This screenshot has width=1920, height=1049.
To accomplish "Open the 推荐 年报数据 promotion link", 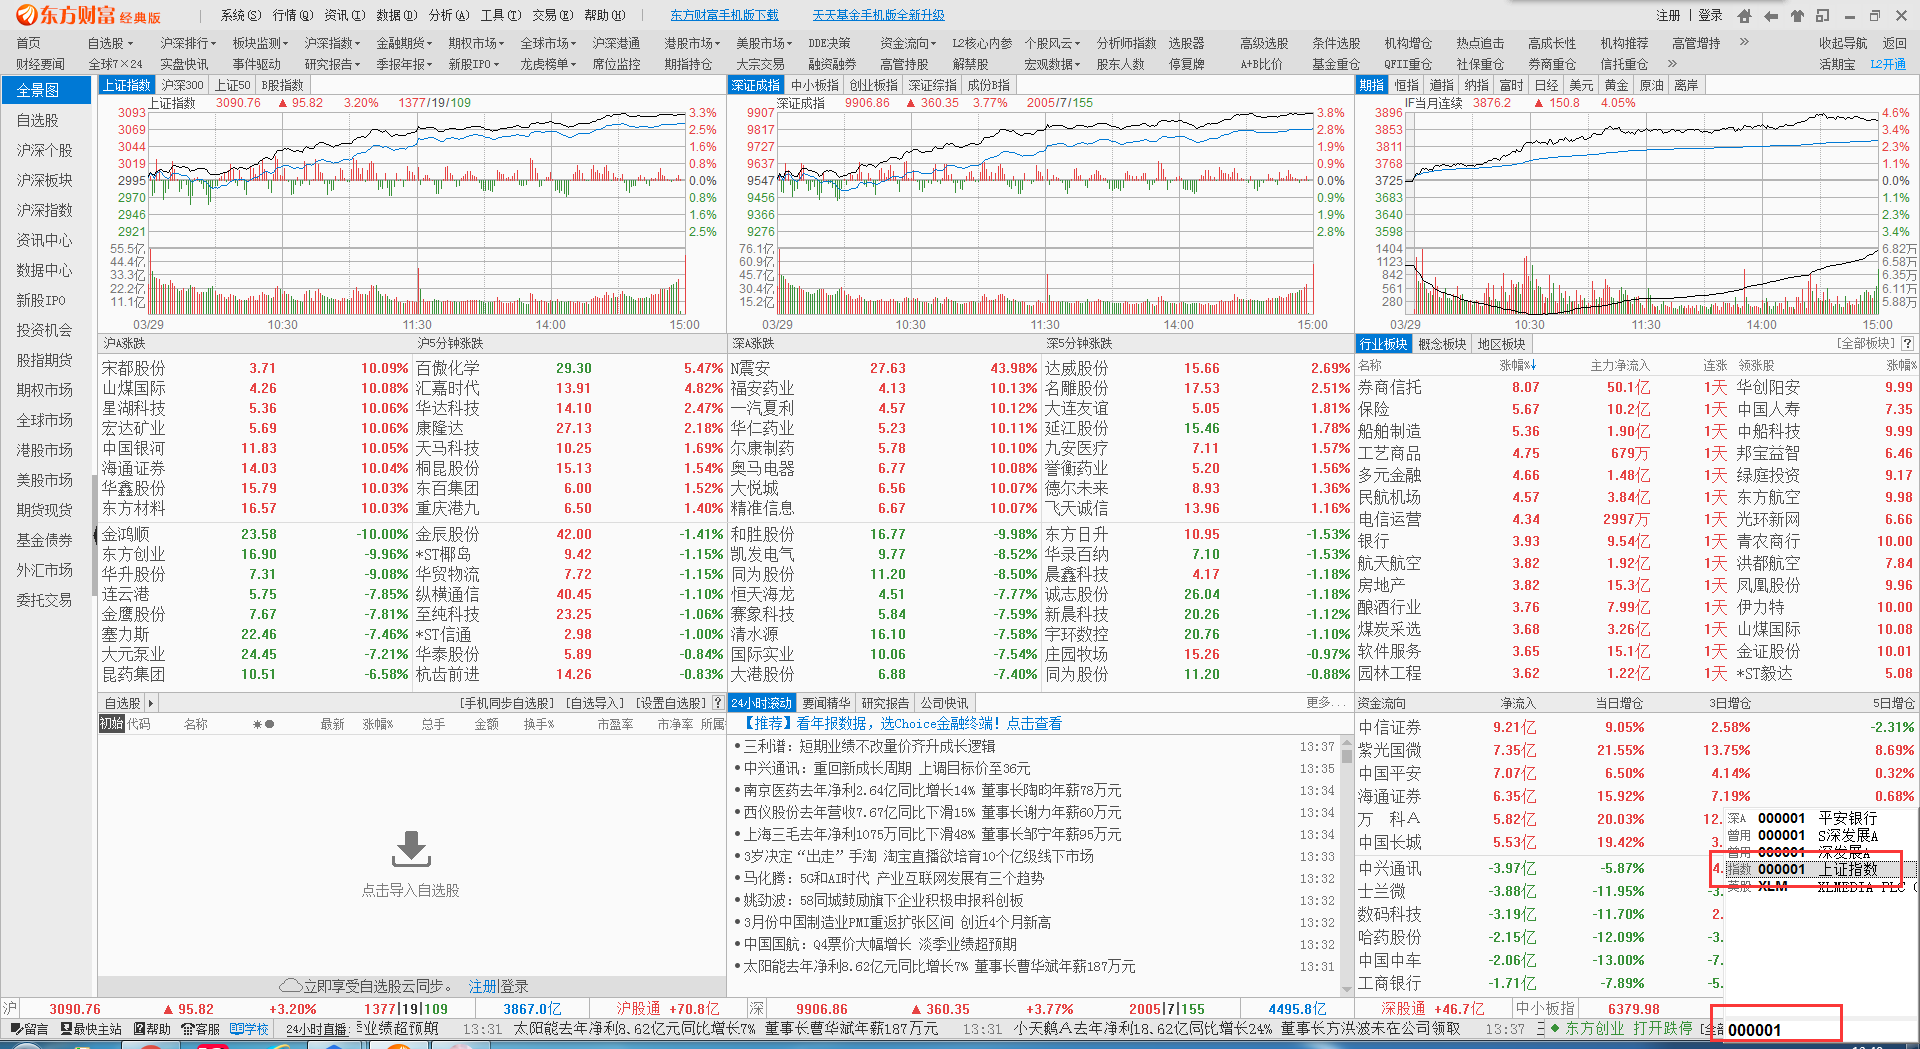I will 902,723.
